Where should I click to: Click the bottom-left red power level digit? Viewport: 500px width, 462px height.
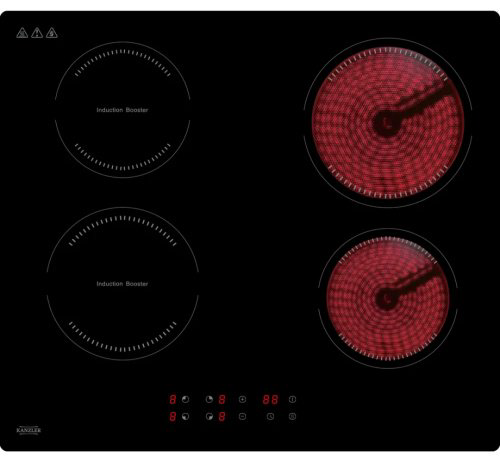point(173,416)
